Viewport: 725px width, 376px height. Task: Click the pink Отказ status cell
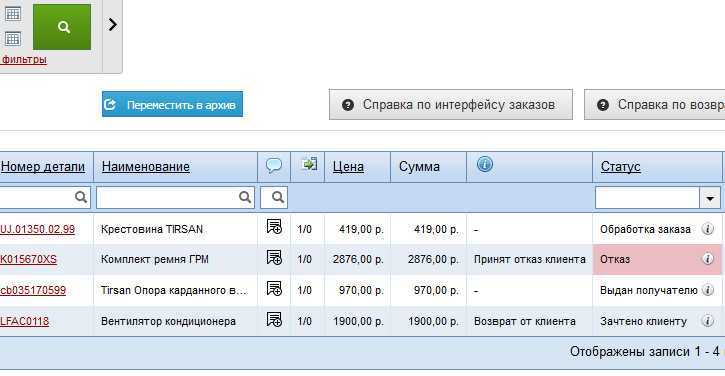click(x=657, y=259)
